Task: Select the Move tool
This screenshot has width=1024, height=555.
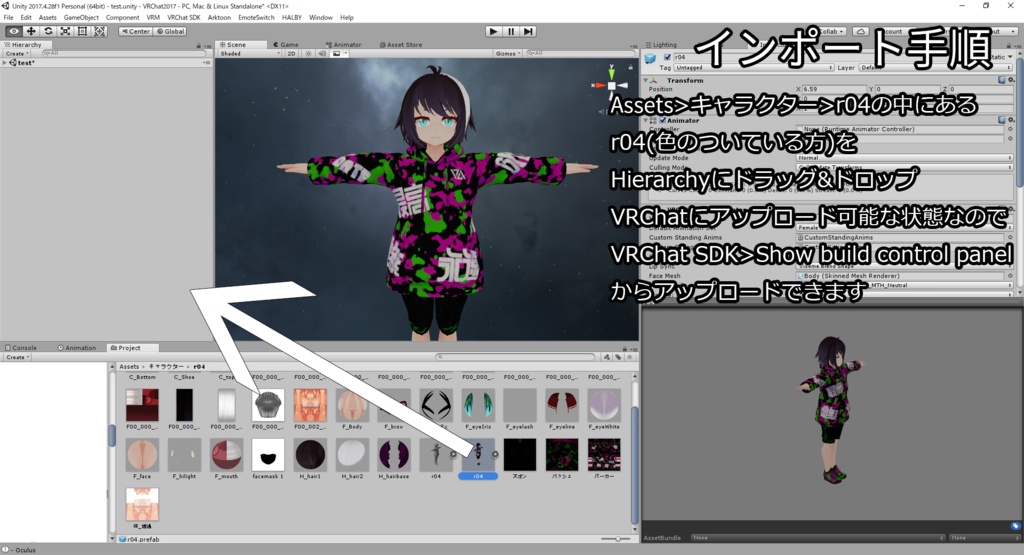Action: tap(31, 31)
